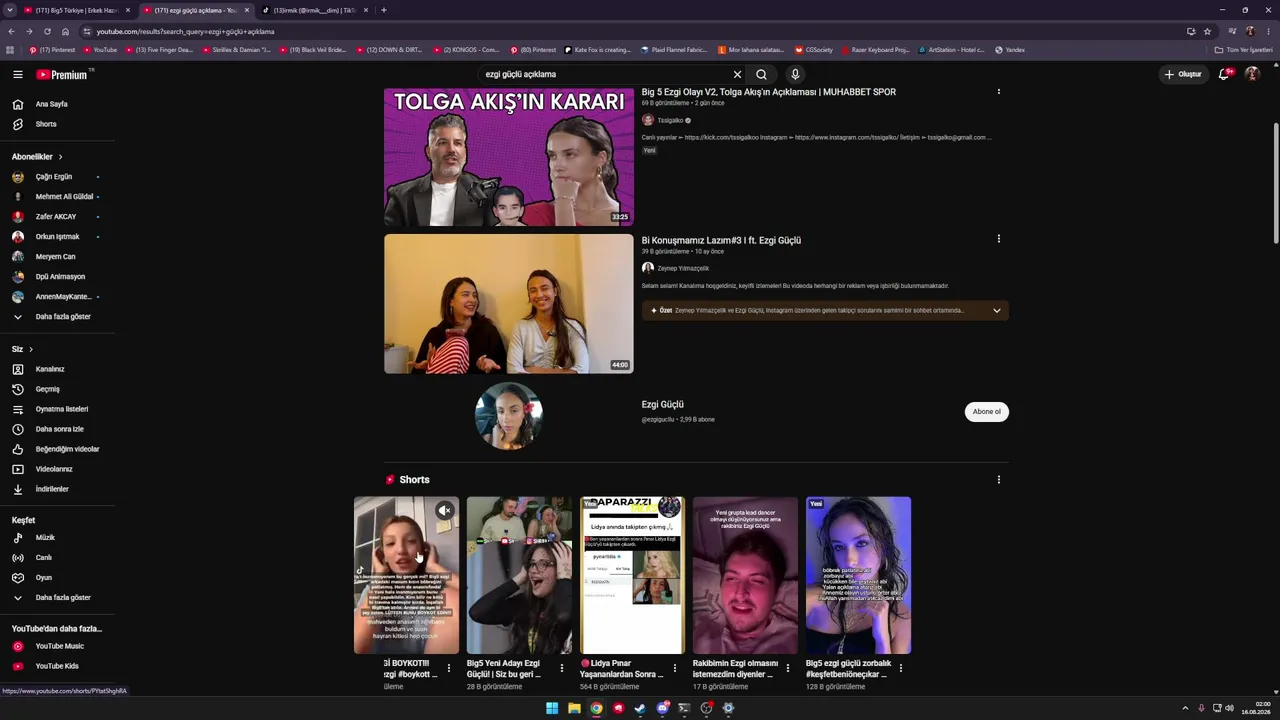Open Zeynep Yılmazçelik channel link
Screen dimensions: 1280x720
tap(683, 268)
